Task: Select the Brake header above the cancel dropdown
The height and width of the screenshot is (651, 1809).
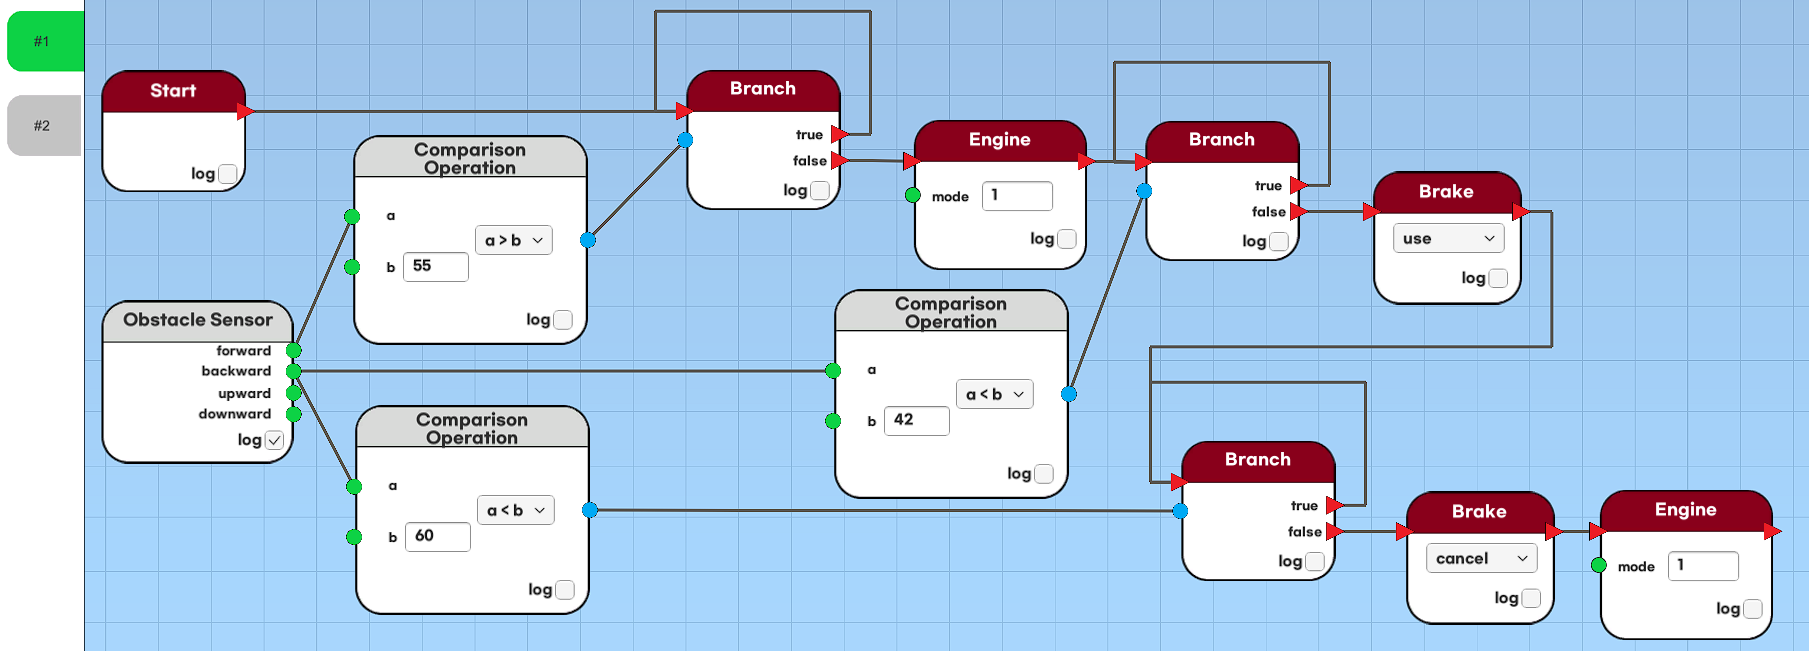Action: (1480, 512)
